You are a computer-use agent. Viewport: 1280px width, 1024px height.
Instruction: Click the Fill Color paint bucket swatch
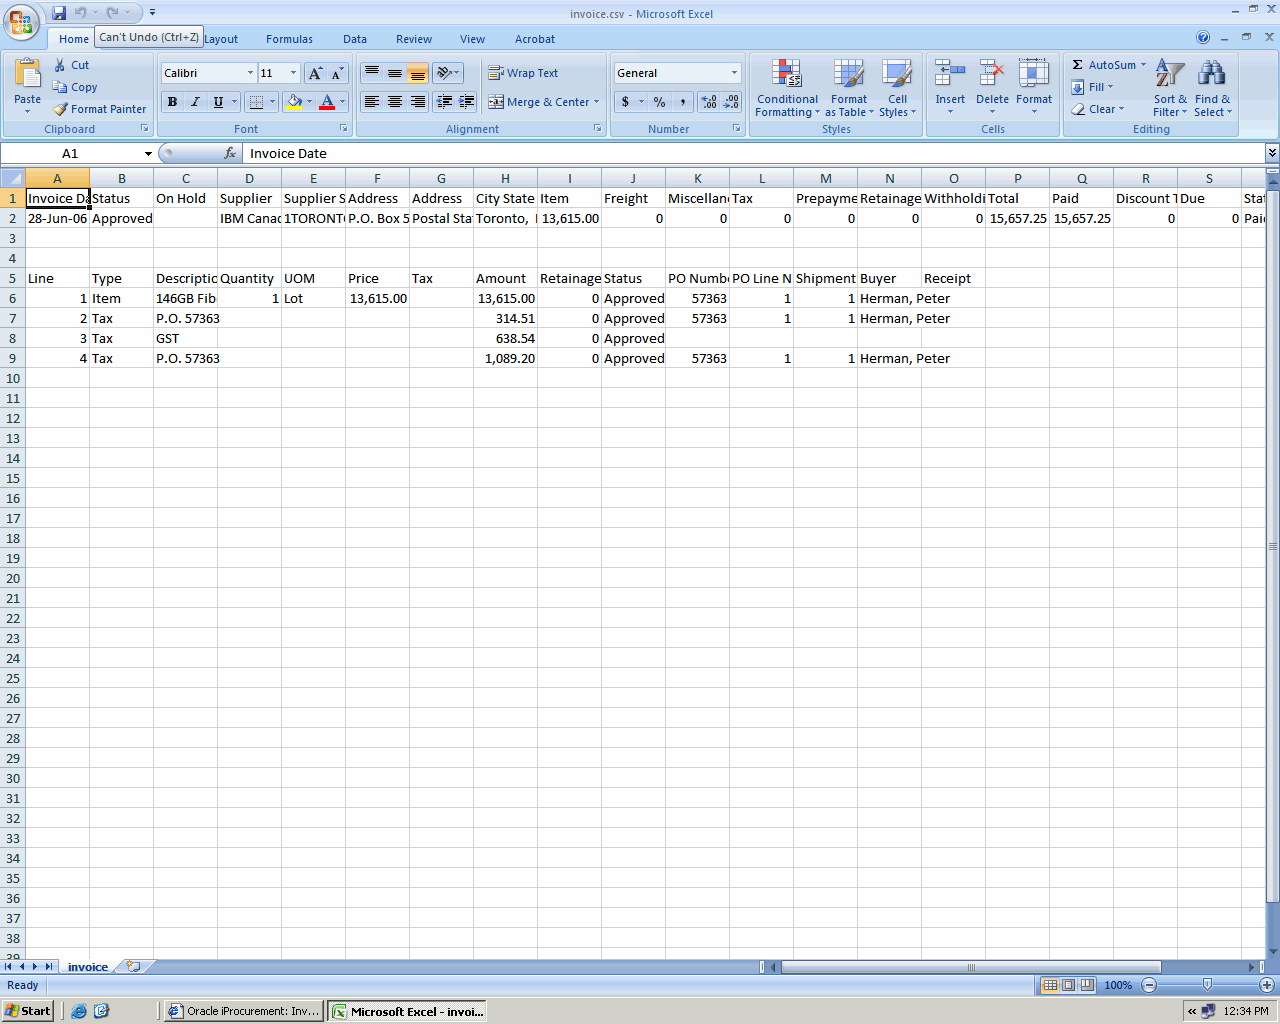[x=294, y=102]
